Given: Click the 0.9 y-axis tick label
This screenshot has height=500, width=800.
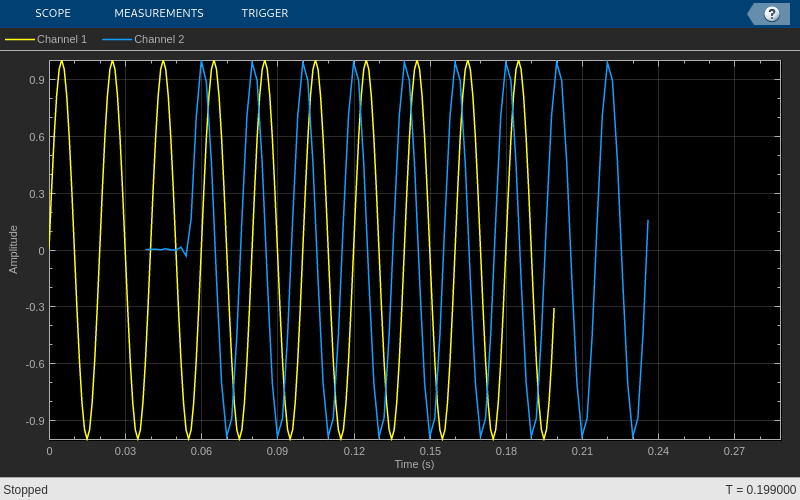Looking at the screenshot, I should 38,80.
